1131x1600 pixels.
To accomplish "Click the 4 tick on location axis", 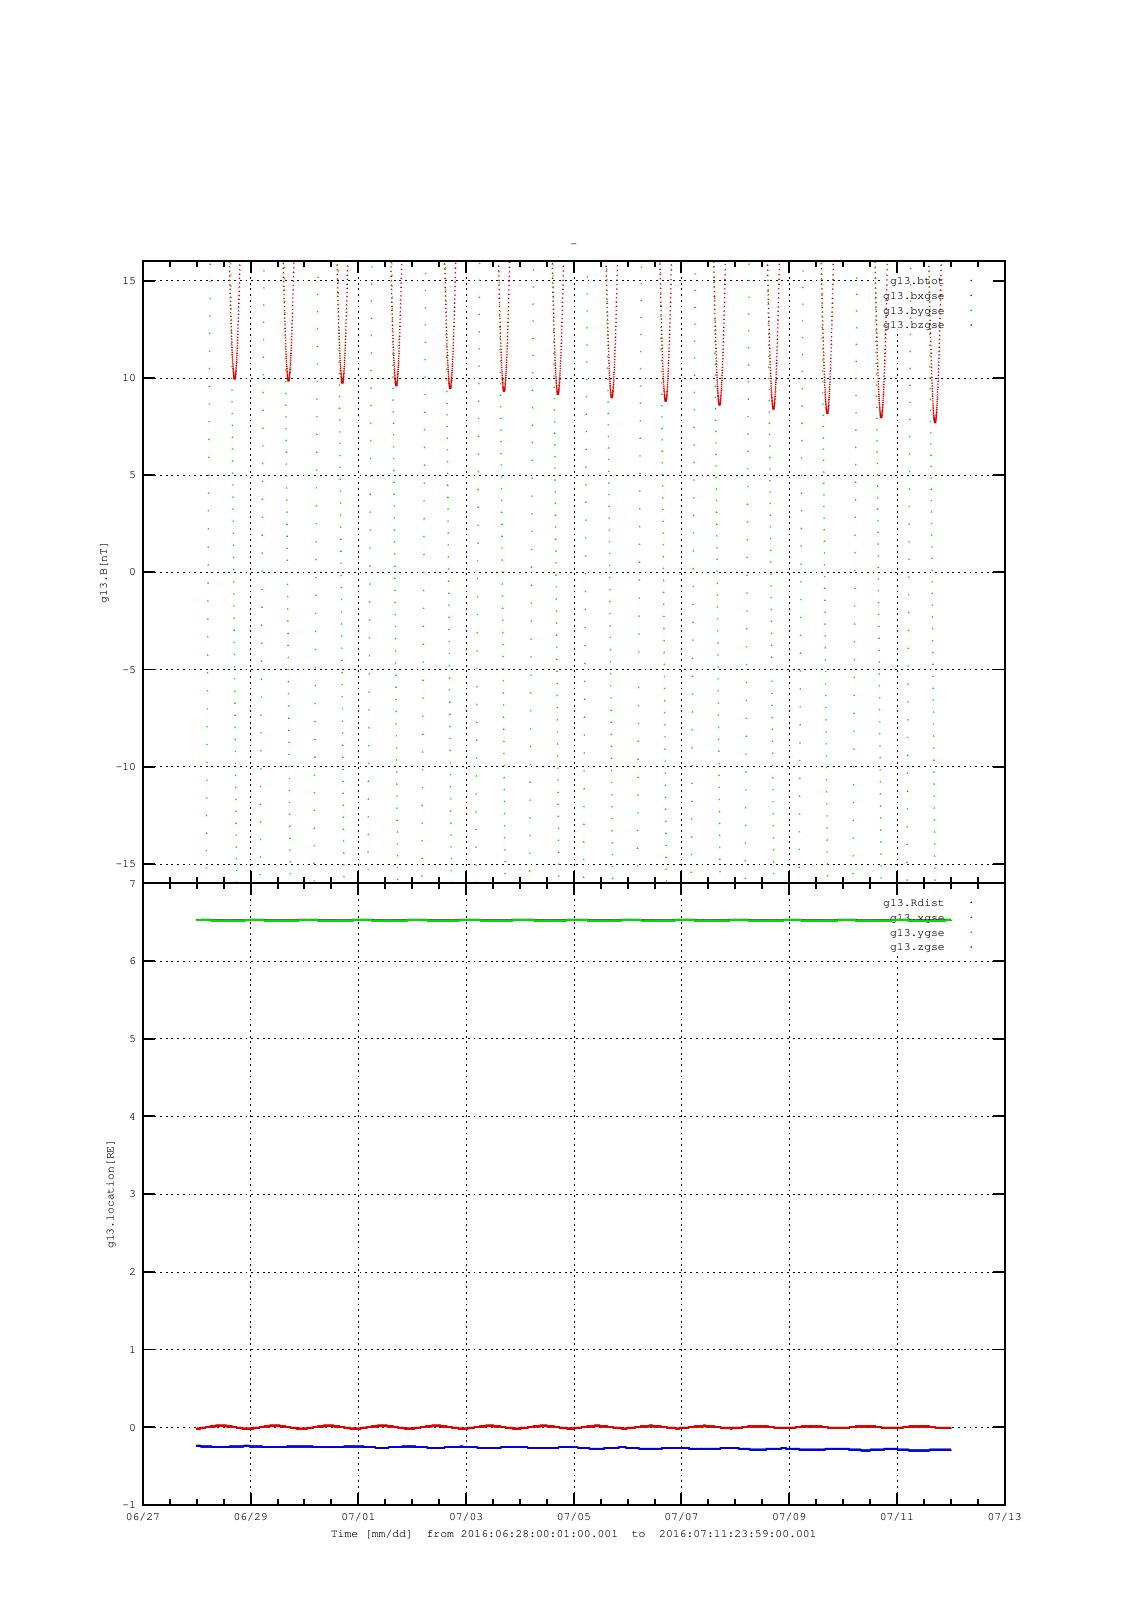I will pyautogui.click(x=132, y=1117).
